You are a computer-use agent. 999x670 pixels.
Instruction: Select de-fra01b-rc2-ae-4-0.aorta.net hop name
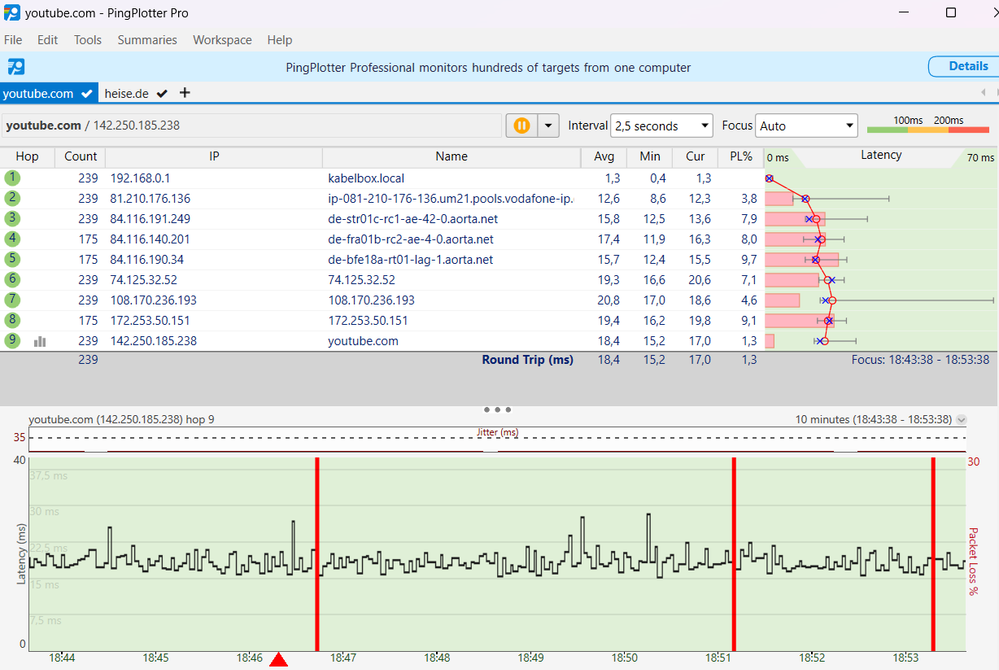[411, 239]
